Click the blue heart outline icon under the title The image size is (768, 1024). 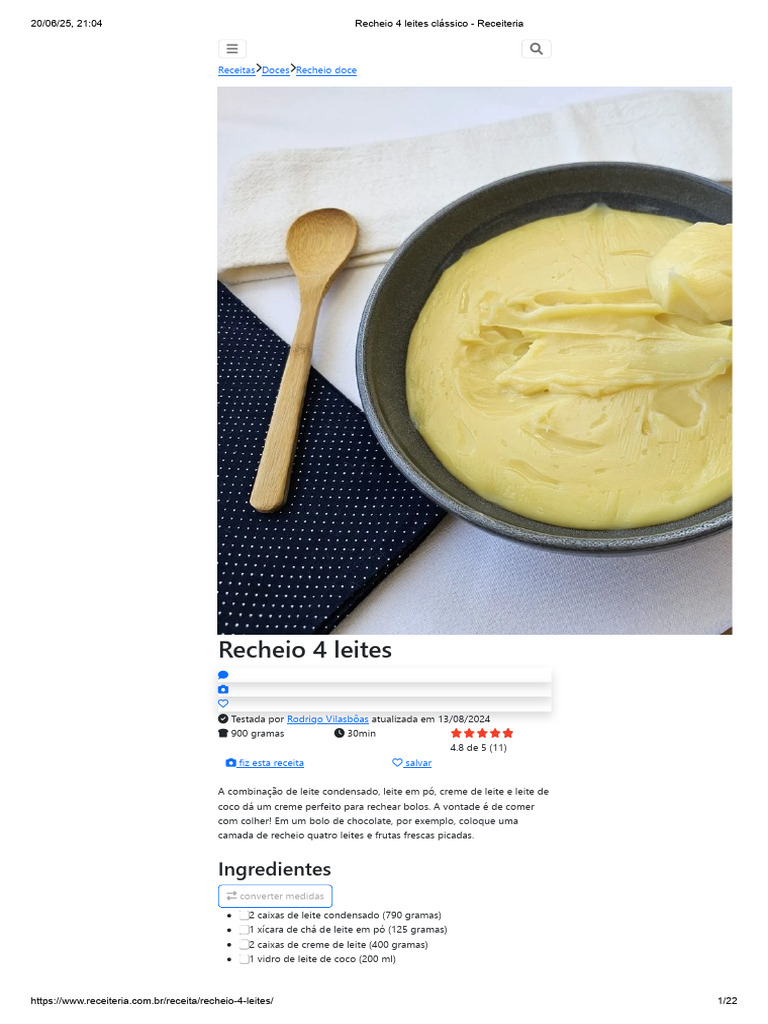point(223,704)
